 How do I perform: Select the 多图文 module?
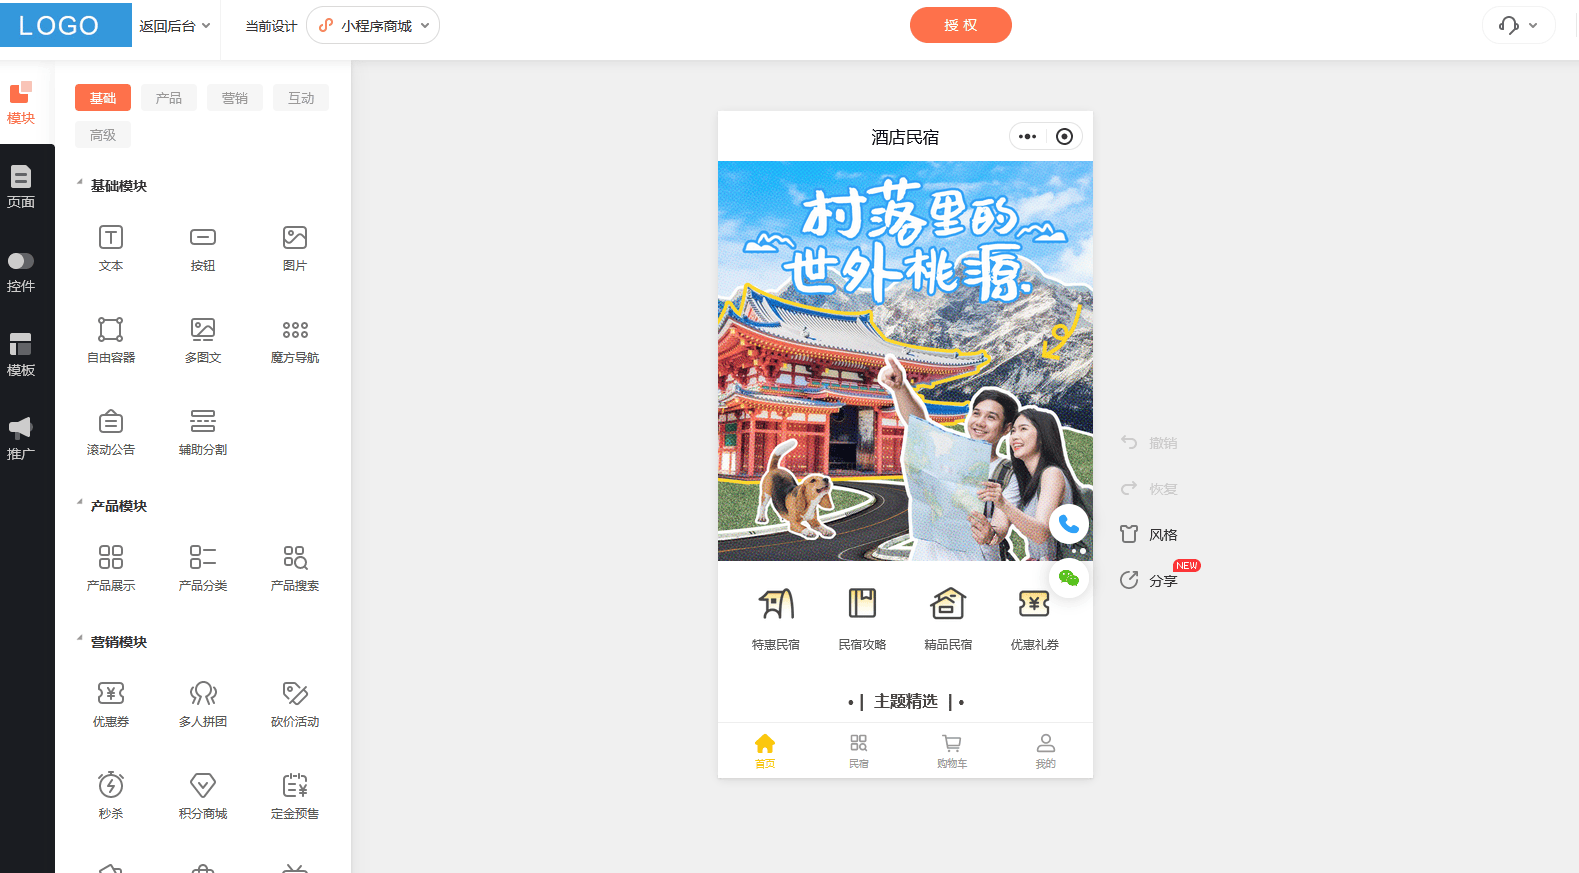[203, 341]
